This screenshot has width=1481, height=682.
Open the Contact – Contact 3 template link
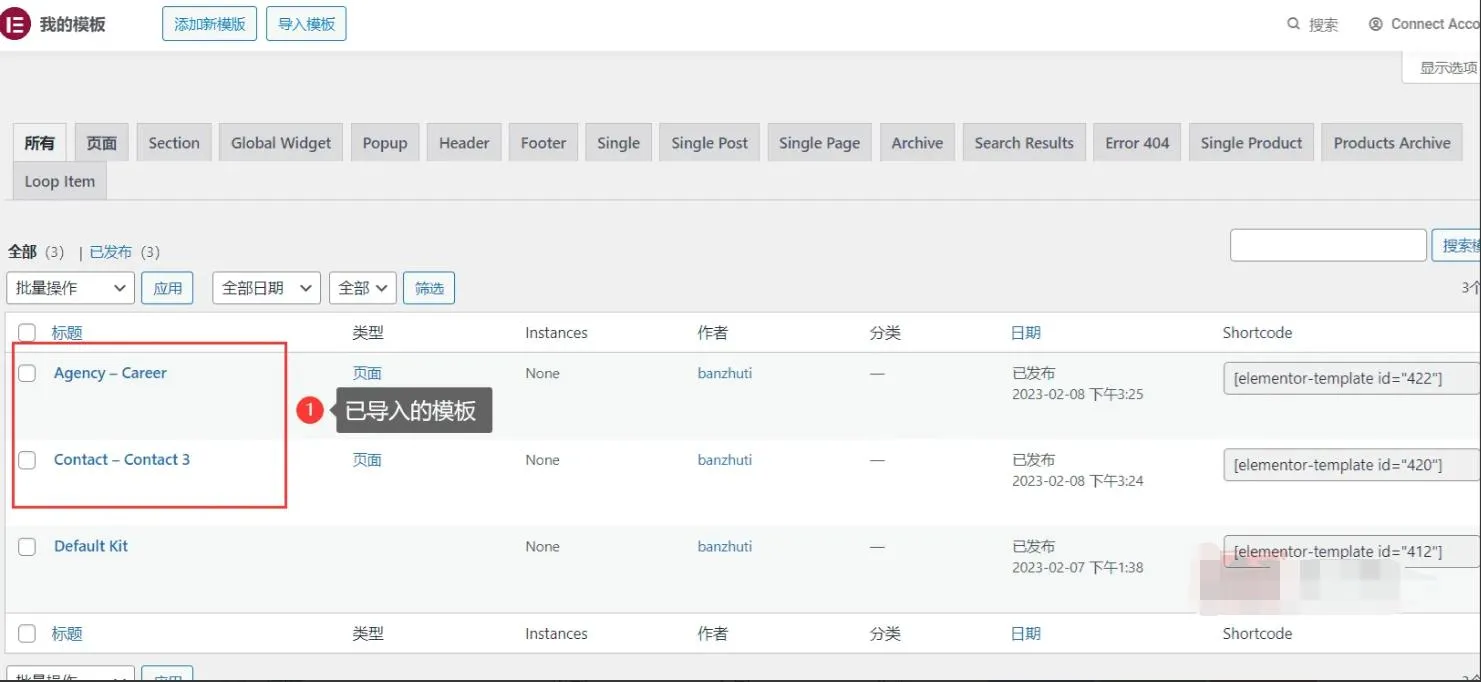click(122, 460)
